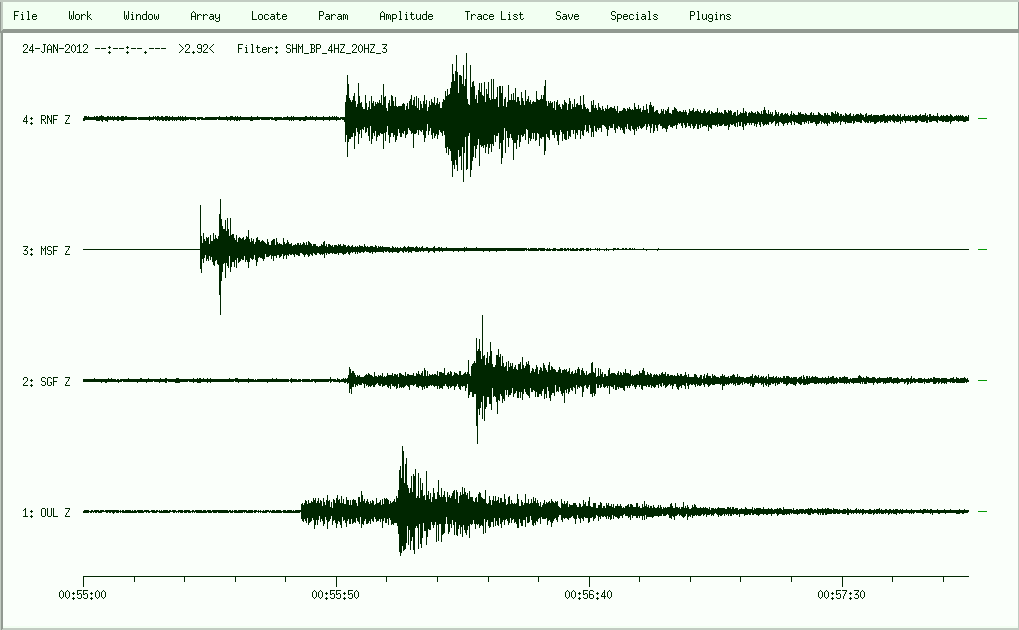
Task: Select the 1: OUL Z trace label
Action: (x=46, y=513)
